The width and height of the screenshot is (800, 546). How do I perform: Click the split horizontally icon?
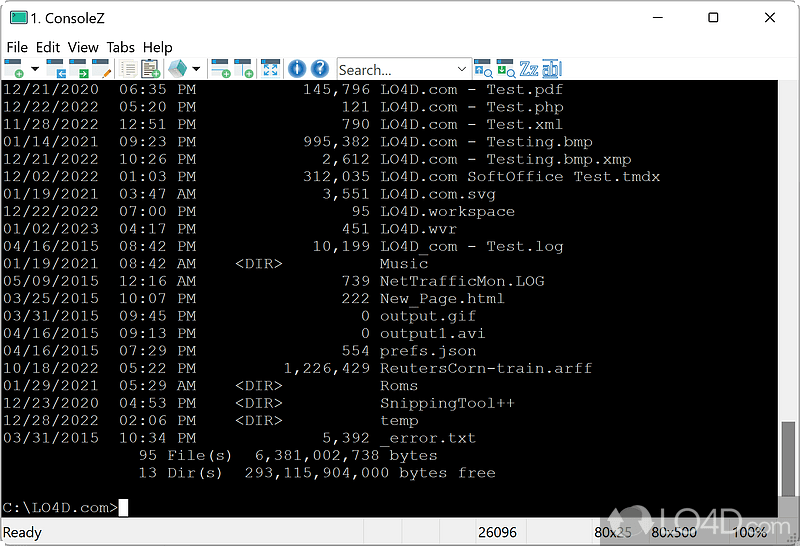(x=221, y=69)
